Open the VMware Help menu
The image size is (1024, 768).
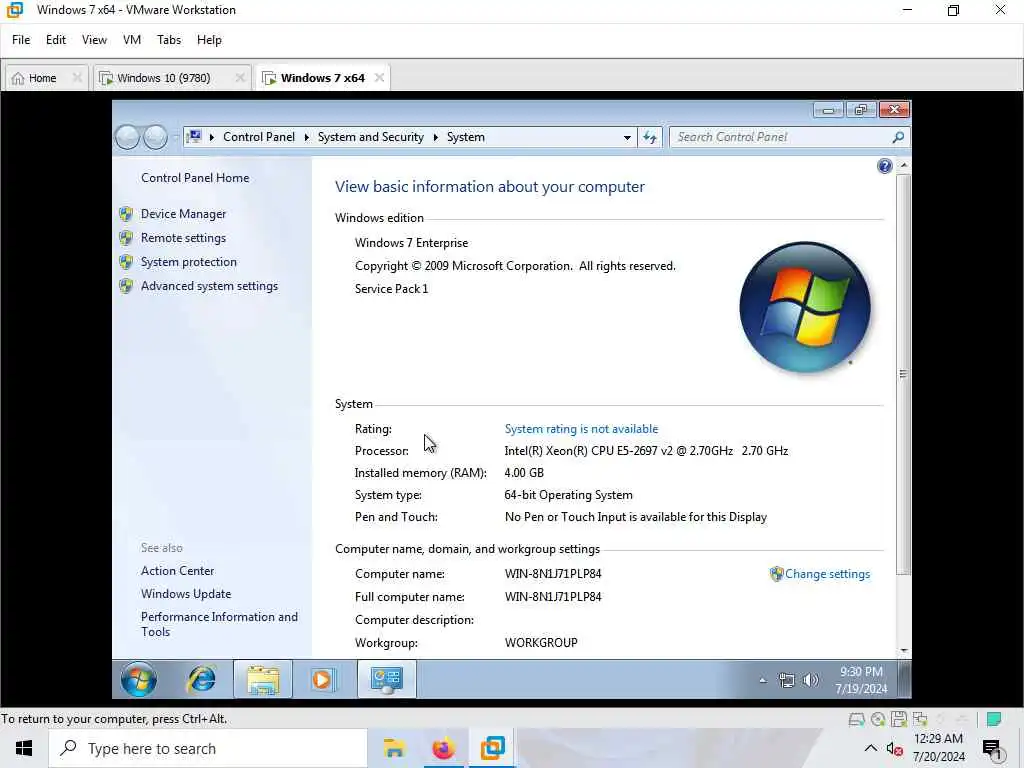pyautogui.click(x=209, y=40)
